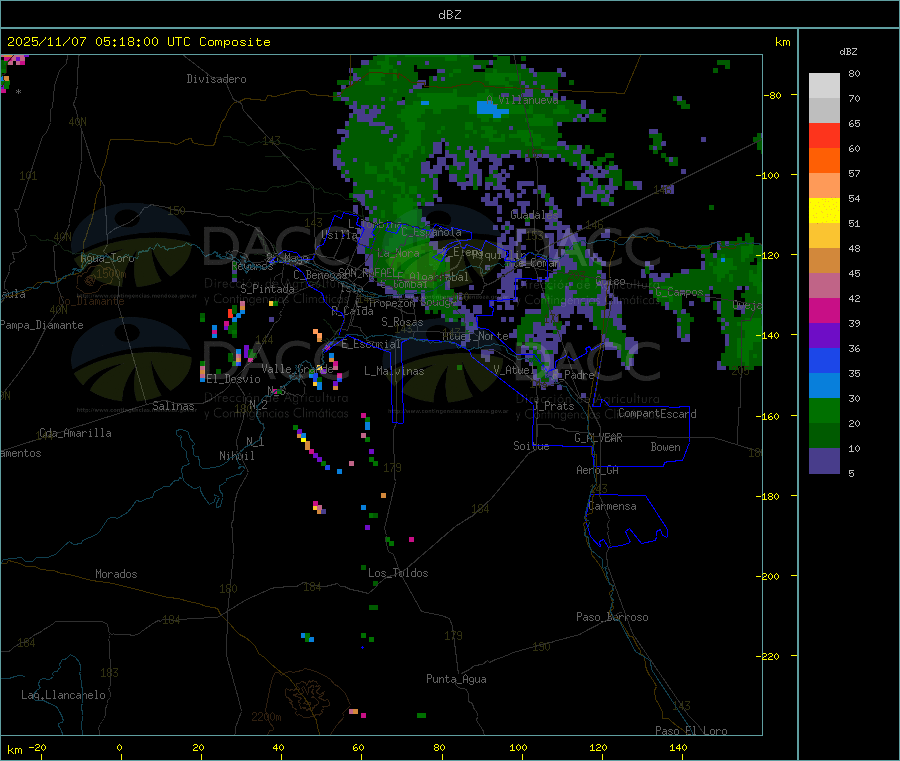Select the Agua_Toro label on the map
This screenshot has width=900, height=761.
(107, 258)
